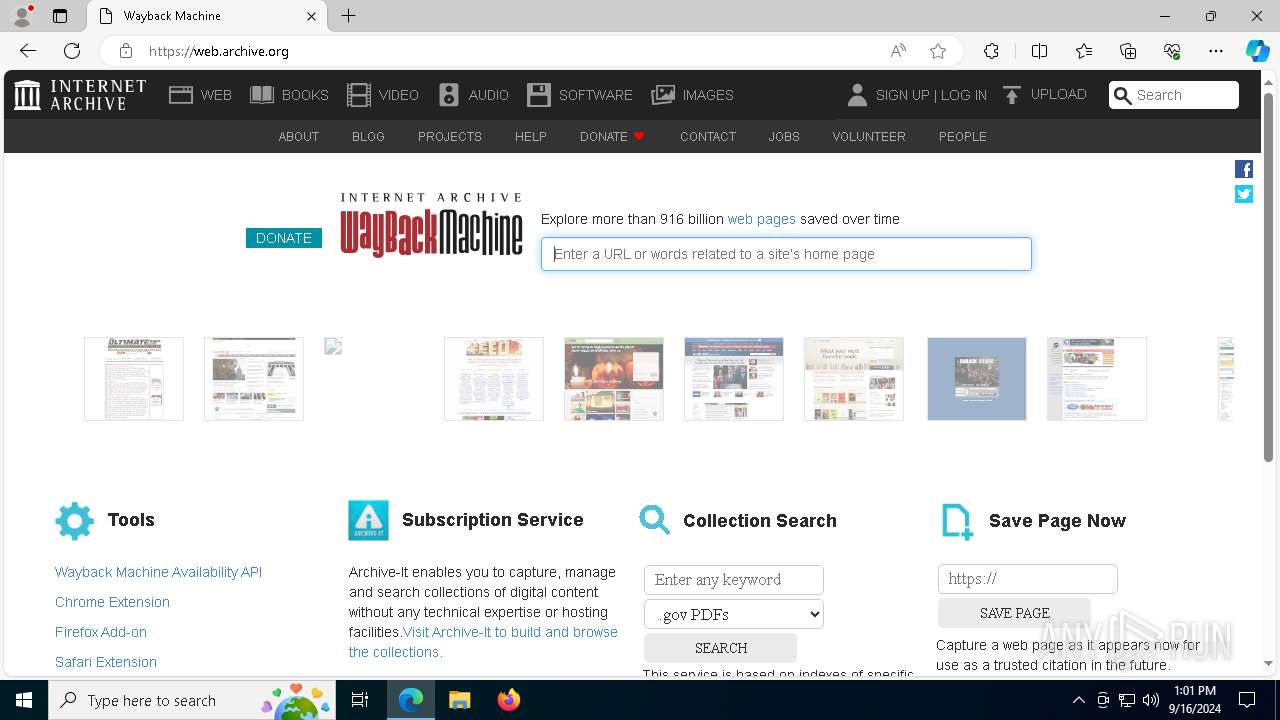Share page via Twitter icon
The image size is (1280, 720).
coord(1244,194)
